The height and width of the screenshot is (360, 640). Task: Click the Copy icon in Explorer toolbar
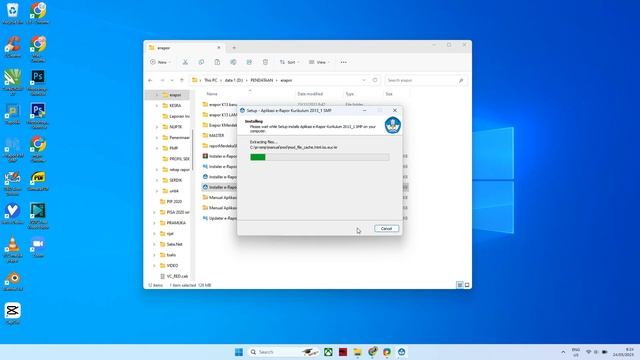click(x=201, y=62)
